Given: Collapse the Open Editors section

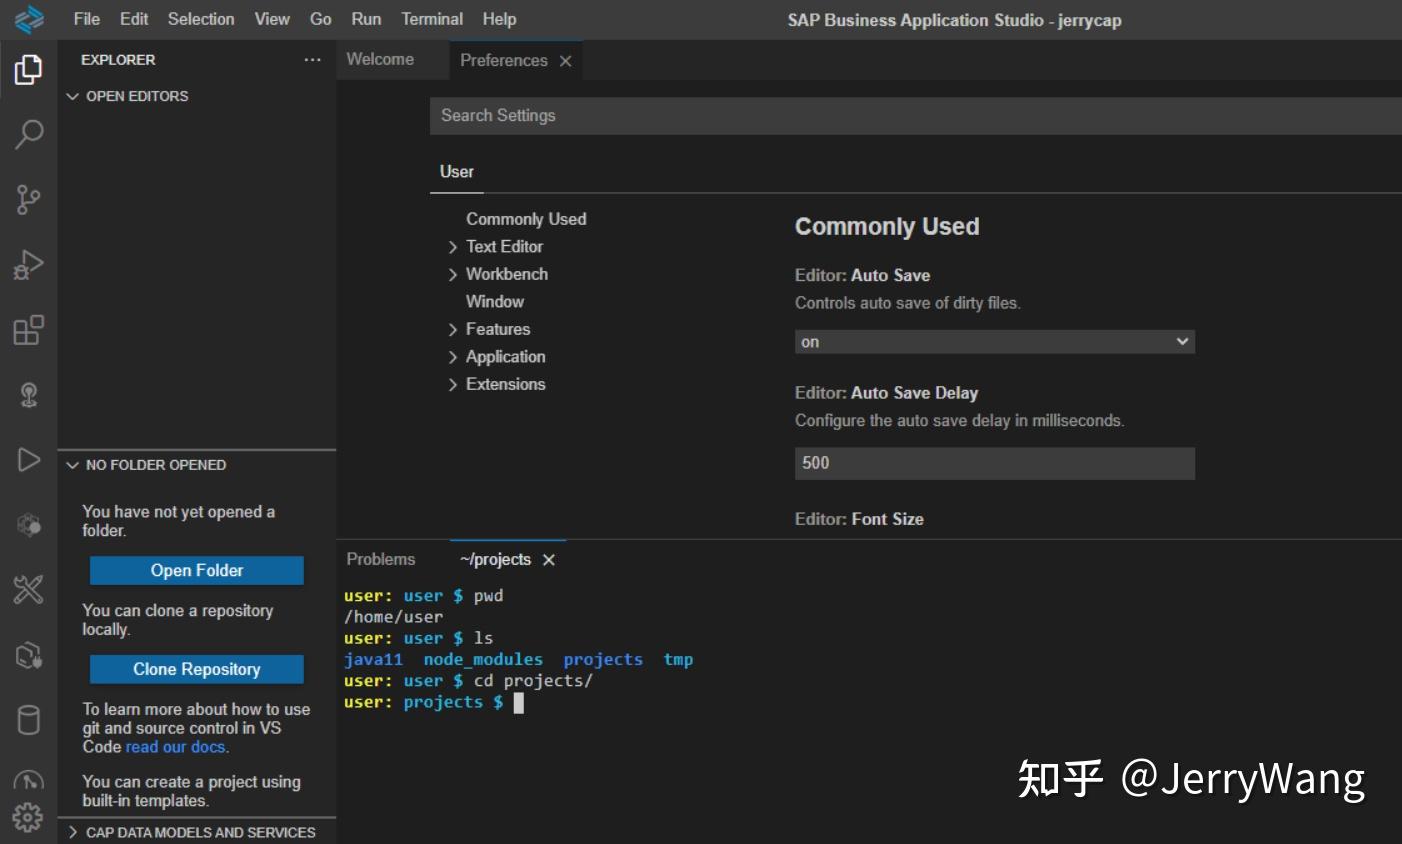Looking at the screenshot, I should coord(72,96).
